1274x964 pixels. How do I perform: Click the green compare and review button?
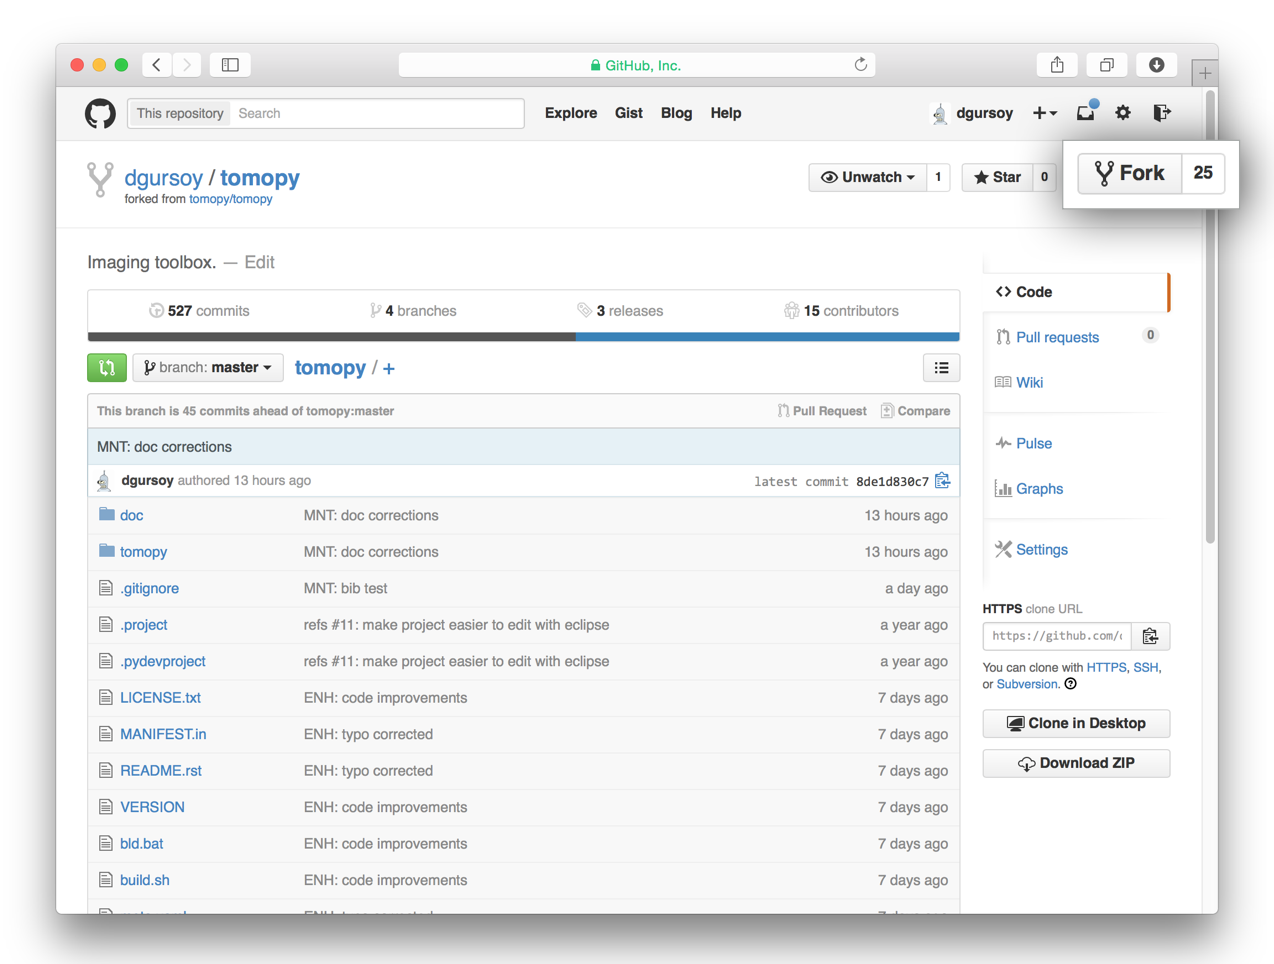107,368
